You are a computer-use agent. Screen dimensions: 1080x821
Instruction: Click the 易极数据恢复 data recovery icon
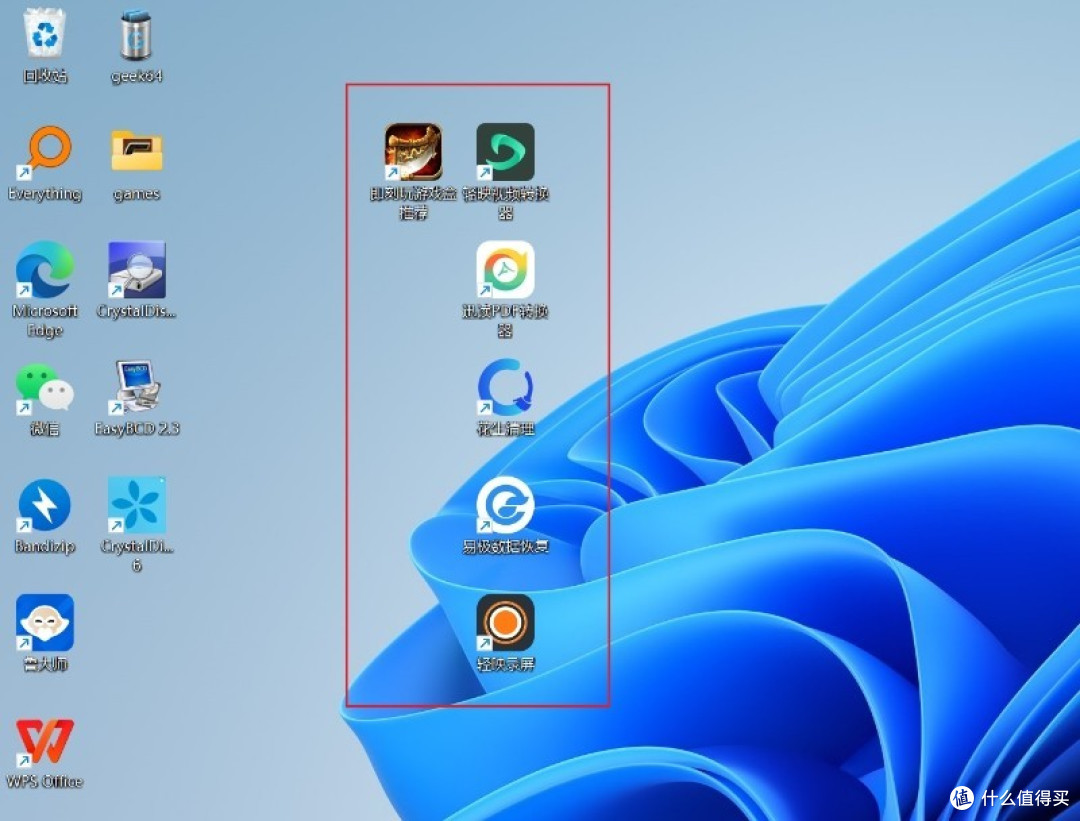pos(505,506)
